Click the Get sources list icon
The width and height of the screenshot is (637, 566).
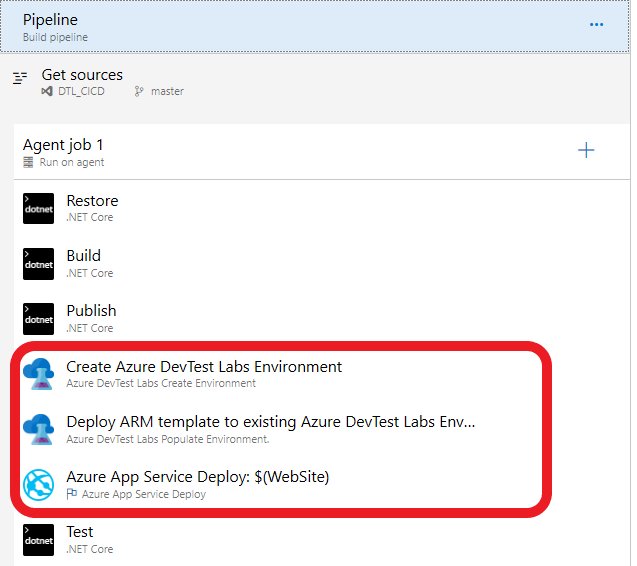20,78
